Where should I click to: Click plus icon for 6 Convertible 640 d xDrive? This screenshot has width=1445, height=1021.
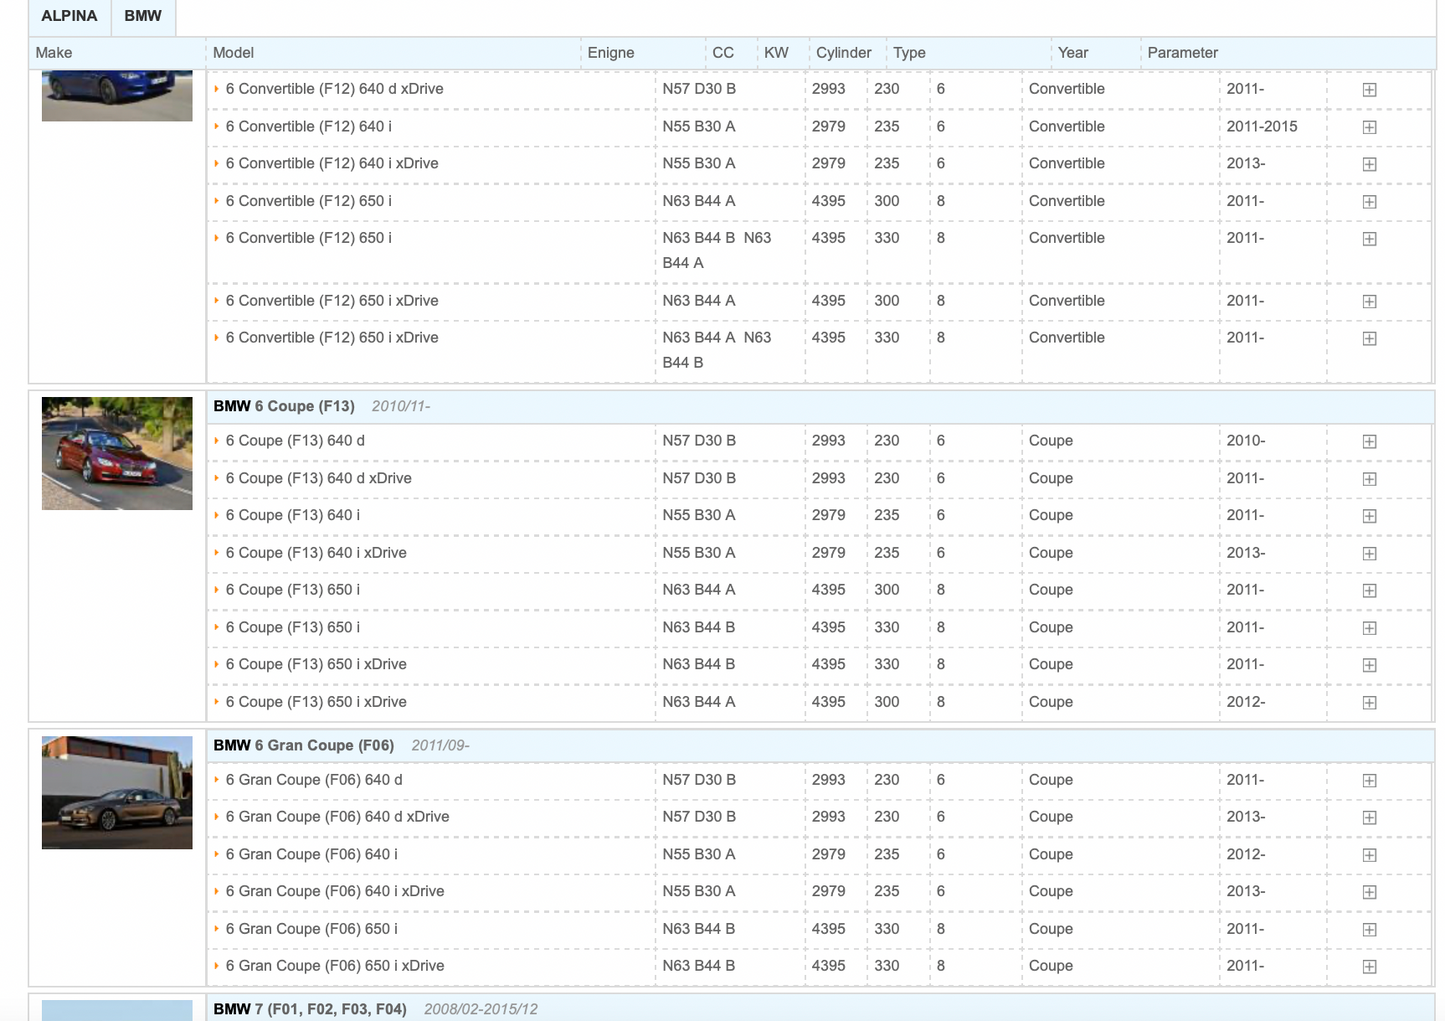[1369, 90]
